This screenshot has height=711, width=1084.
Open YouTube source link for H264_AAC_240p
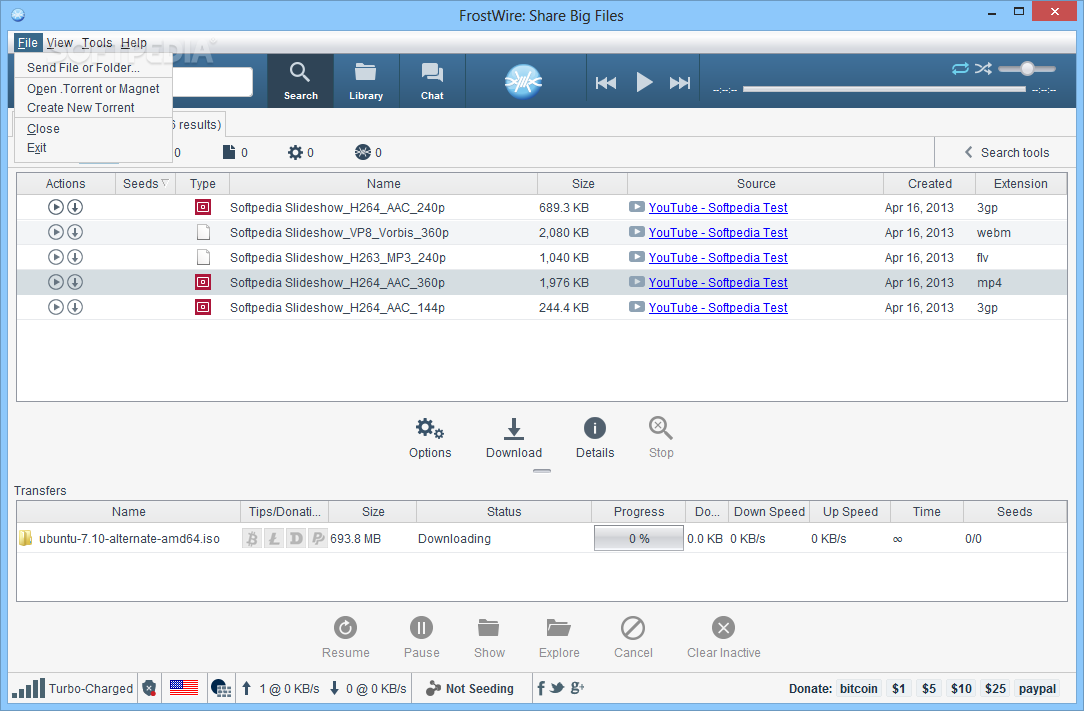click(718, 207)
